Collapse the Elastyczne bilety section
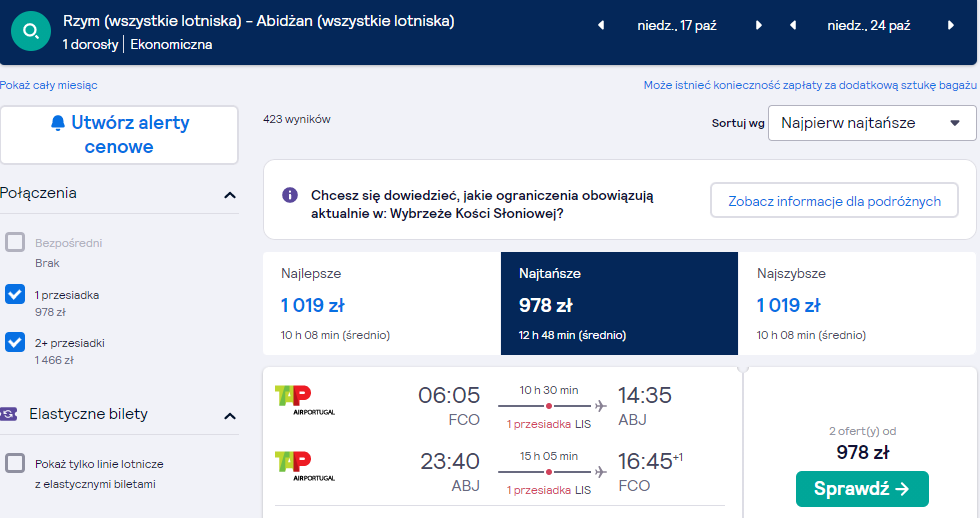980x518 pixels. click(230, 416)
